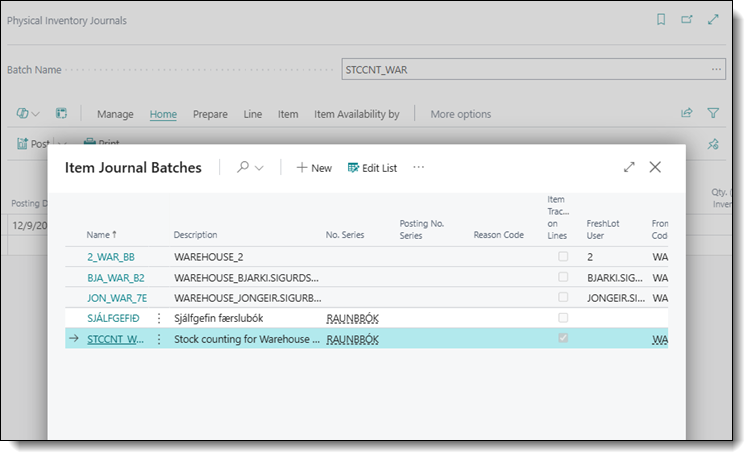Open the Item menu
Image resolution: width=753 pixels, height=461 pixels.
pyautogui.click(x=288, y=114)
